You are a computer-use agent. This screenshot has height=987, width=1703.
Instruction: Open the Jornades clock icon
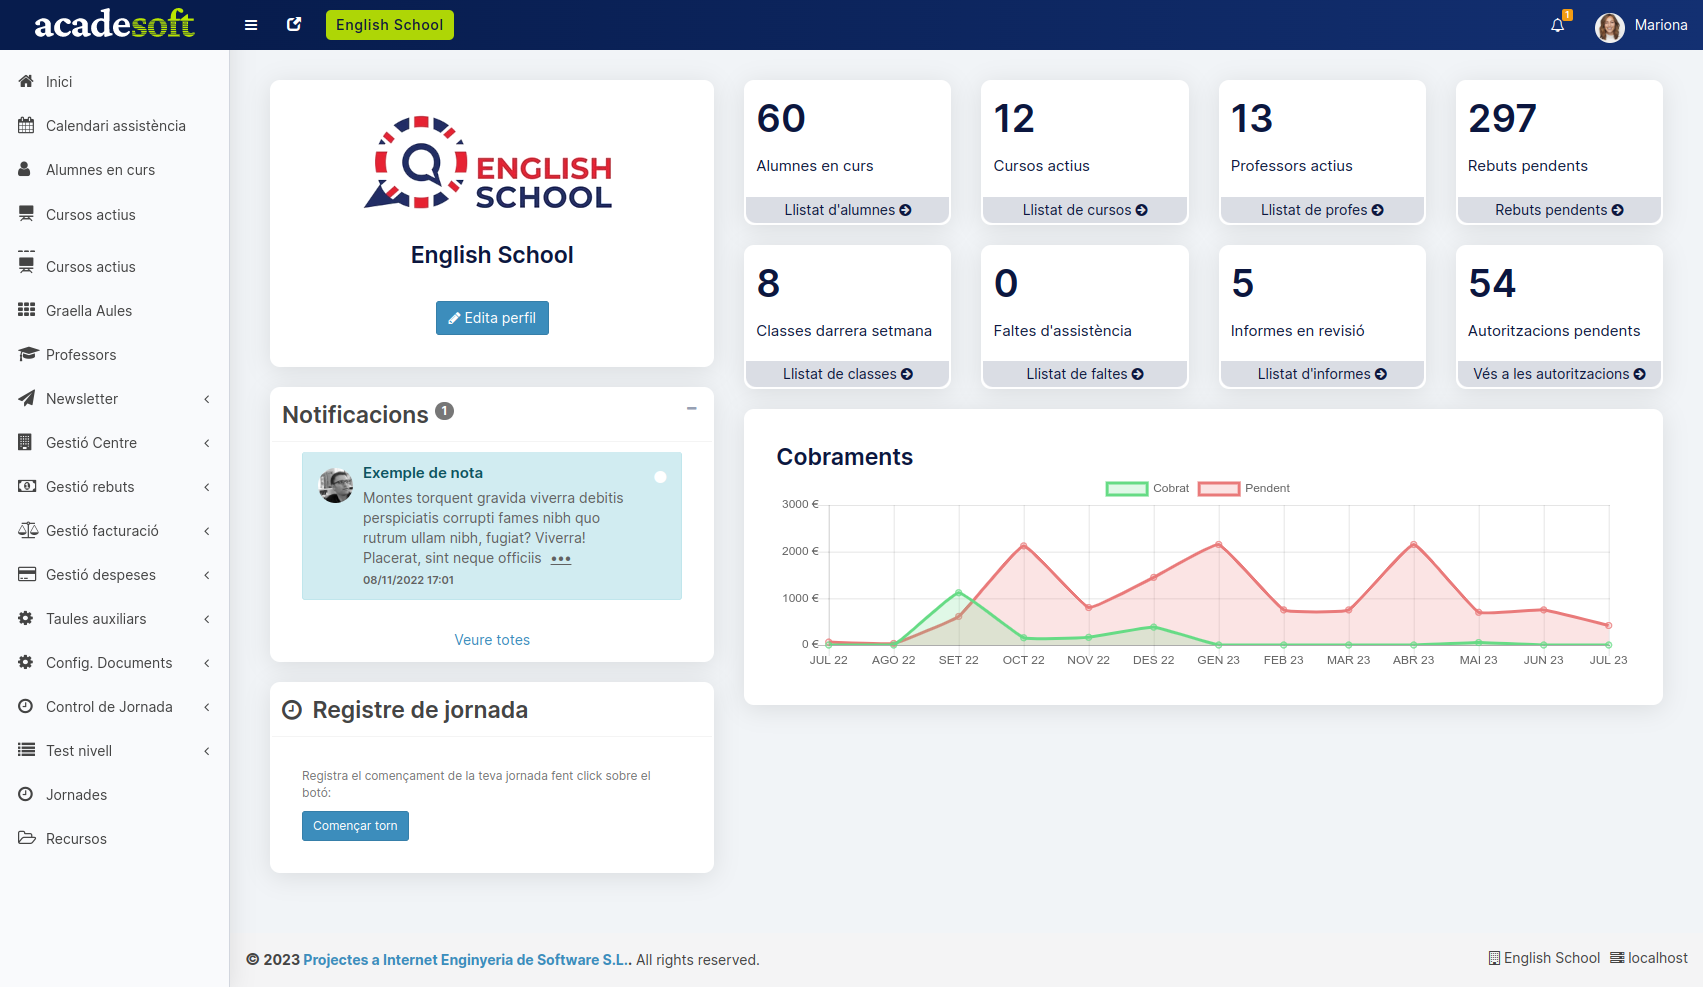click(25, 794)
